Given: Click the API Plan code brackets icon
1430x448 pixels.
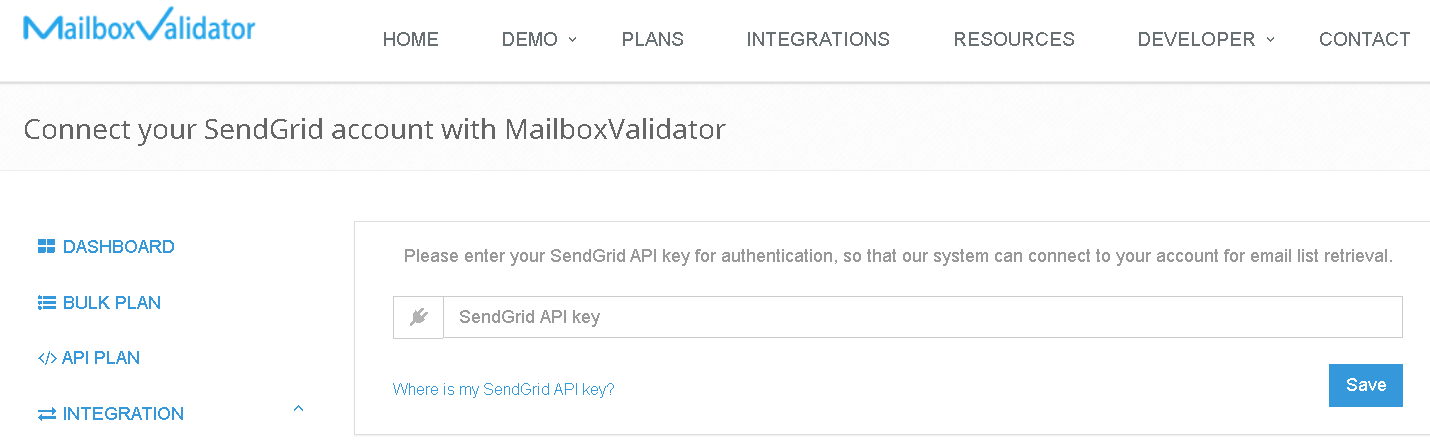Looking at the screenshot, I should (46, 358).
